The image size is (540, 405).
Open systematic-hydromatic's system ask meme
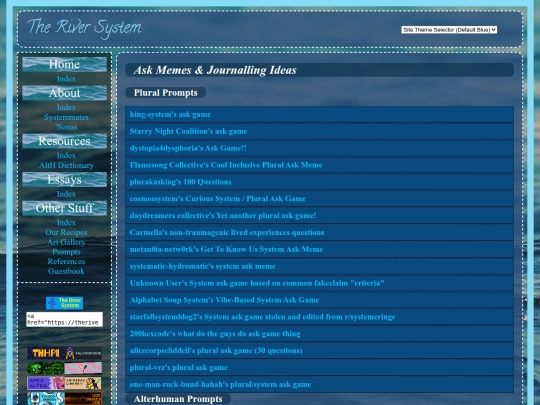coord(319,267)
